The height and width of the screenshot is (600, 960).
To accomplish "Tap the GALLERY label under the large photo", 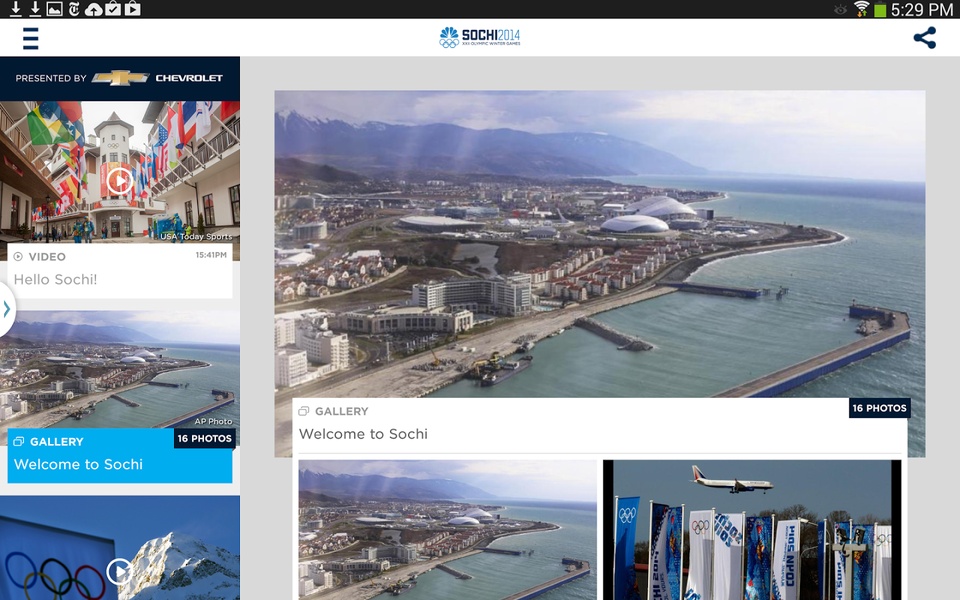I will 342,411.
